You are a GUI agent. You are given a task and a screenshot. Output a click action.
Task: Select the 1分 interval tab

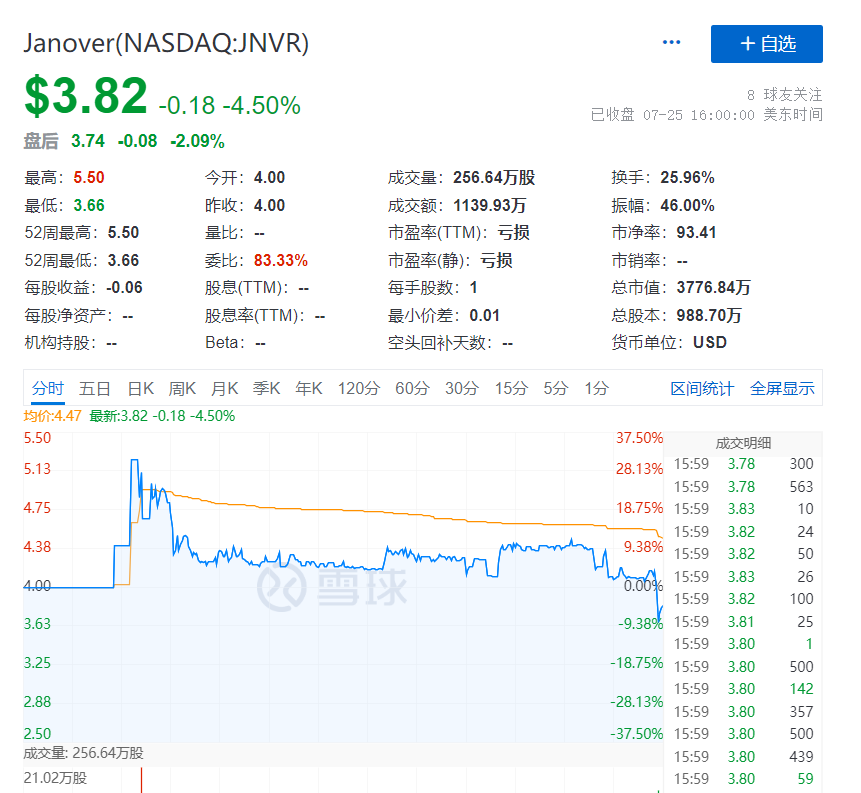pyautogui.click(x=596, y=389)
